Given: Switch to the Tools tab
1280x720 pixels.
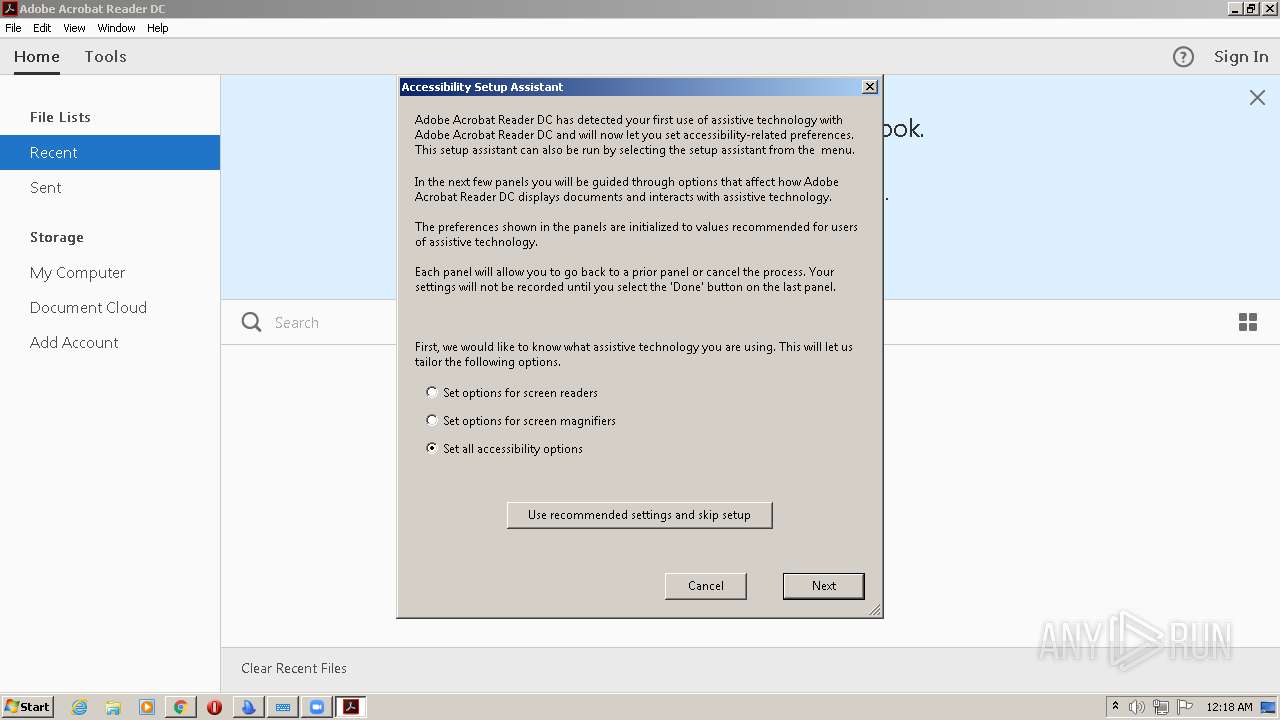Looking at the screenshot, I should pos(105,57).
